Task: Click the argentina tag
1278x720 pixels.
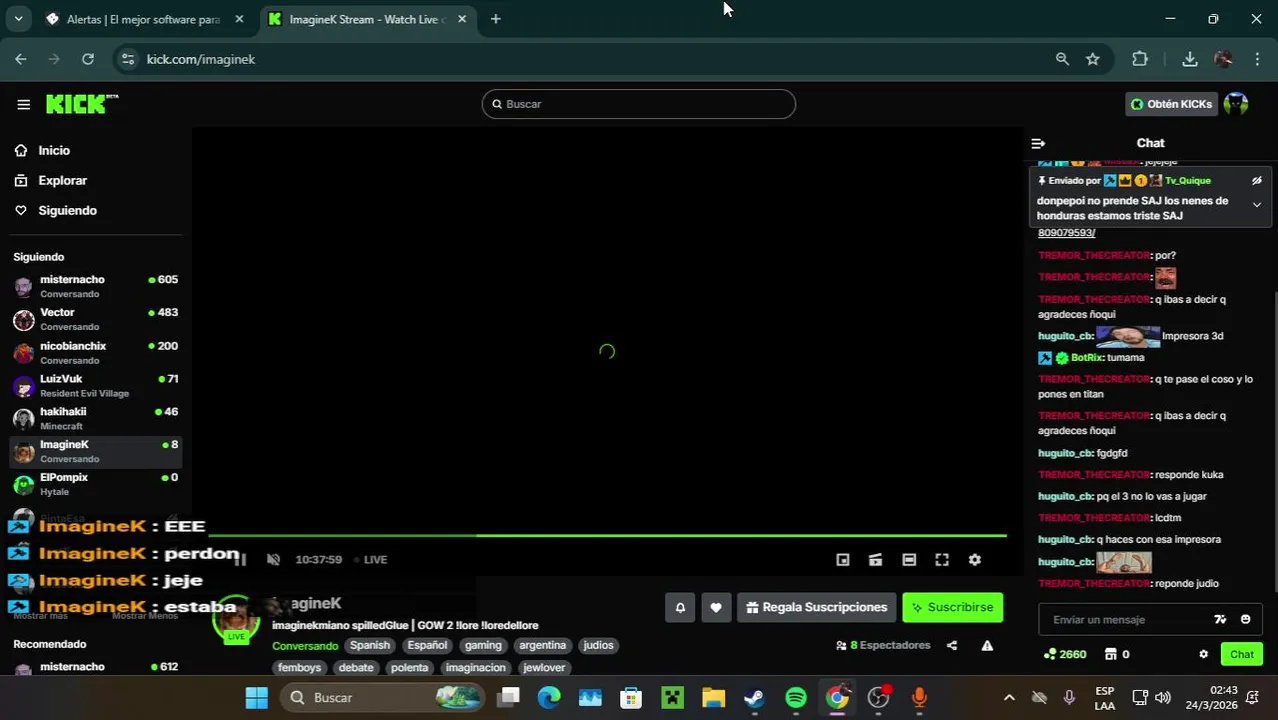Action: click(x=542, y=645)
